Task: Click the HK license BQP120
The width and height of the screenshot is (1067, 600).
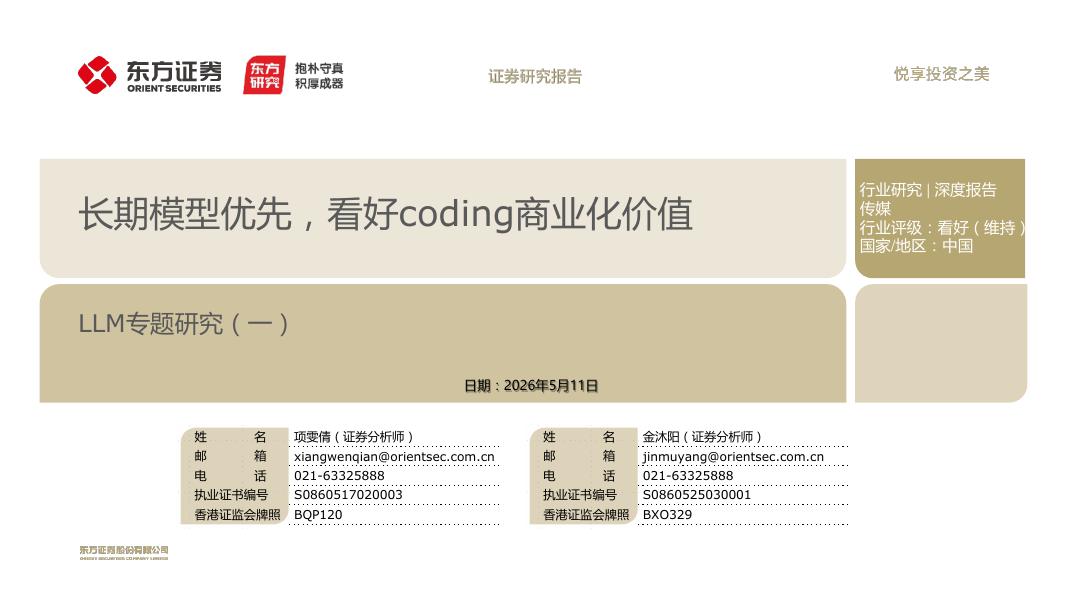Action: [x=318, y=514]
